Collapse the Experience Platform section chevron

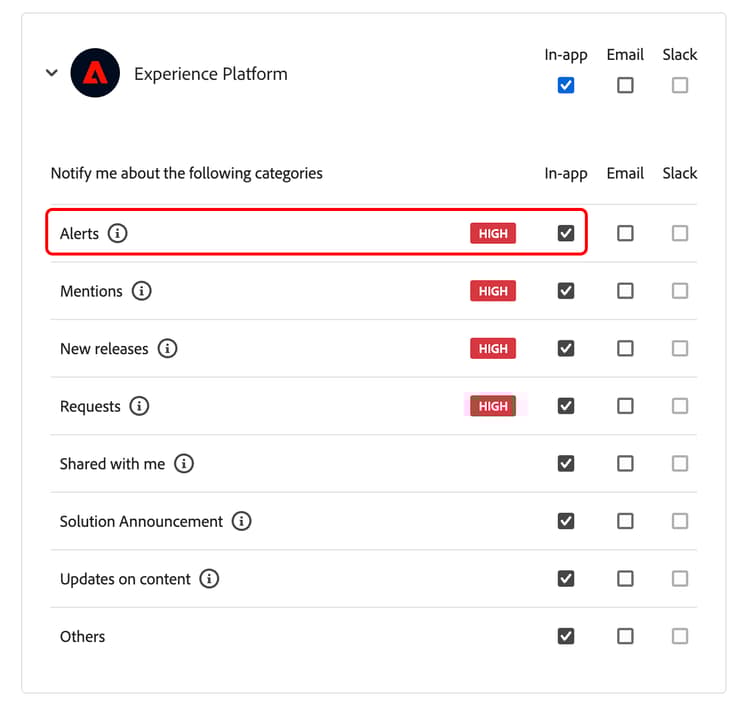tap(52, 73)
